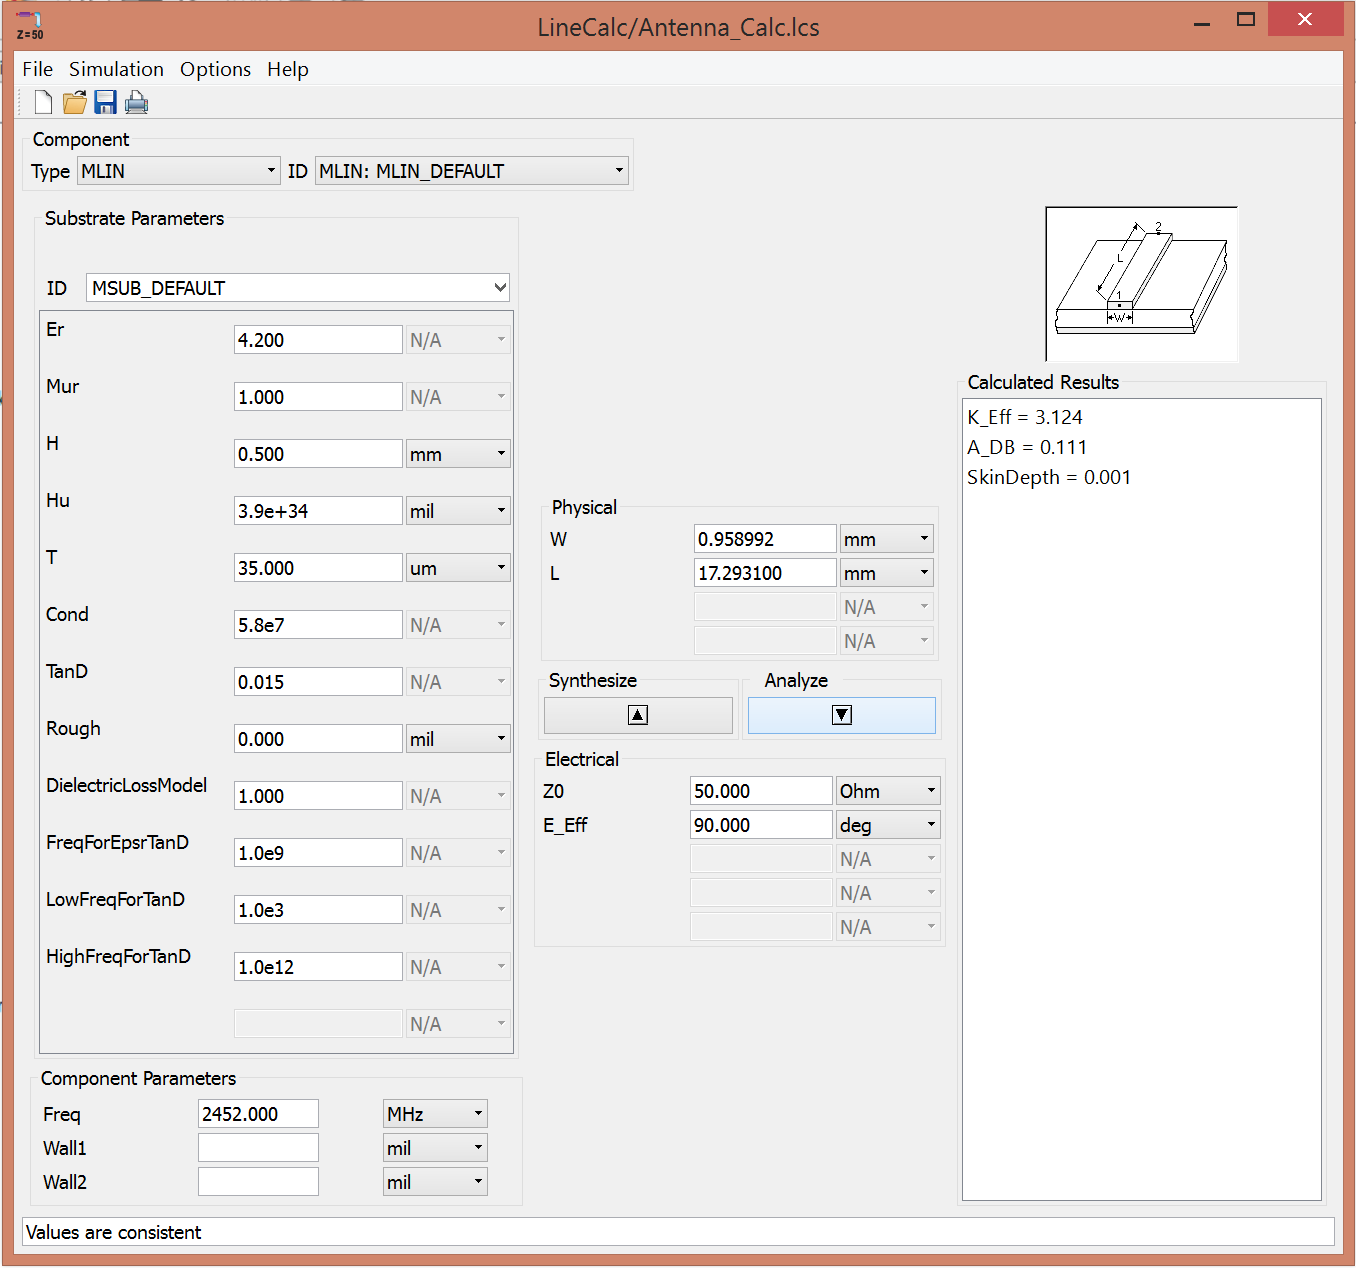Click the New file toolbar icon
1356x1268 pixels.
43,102
